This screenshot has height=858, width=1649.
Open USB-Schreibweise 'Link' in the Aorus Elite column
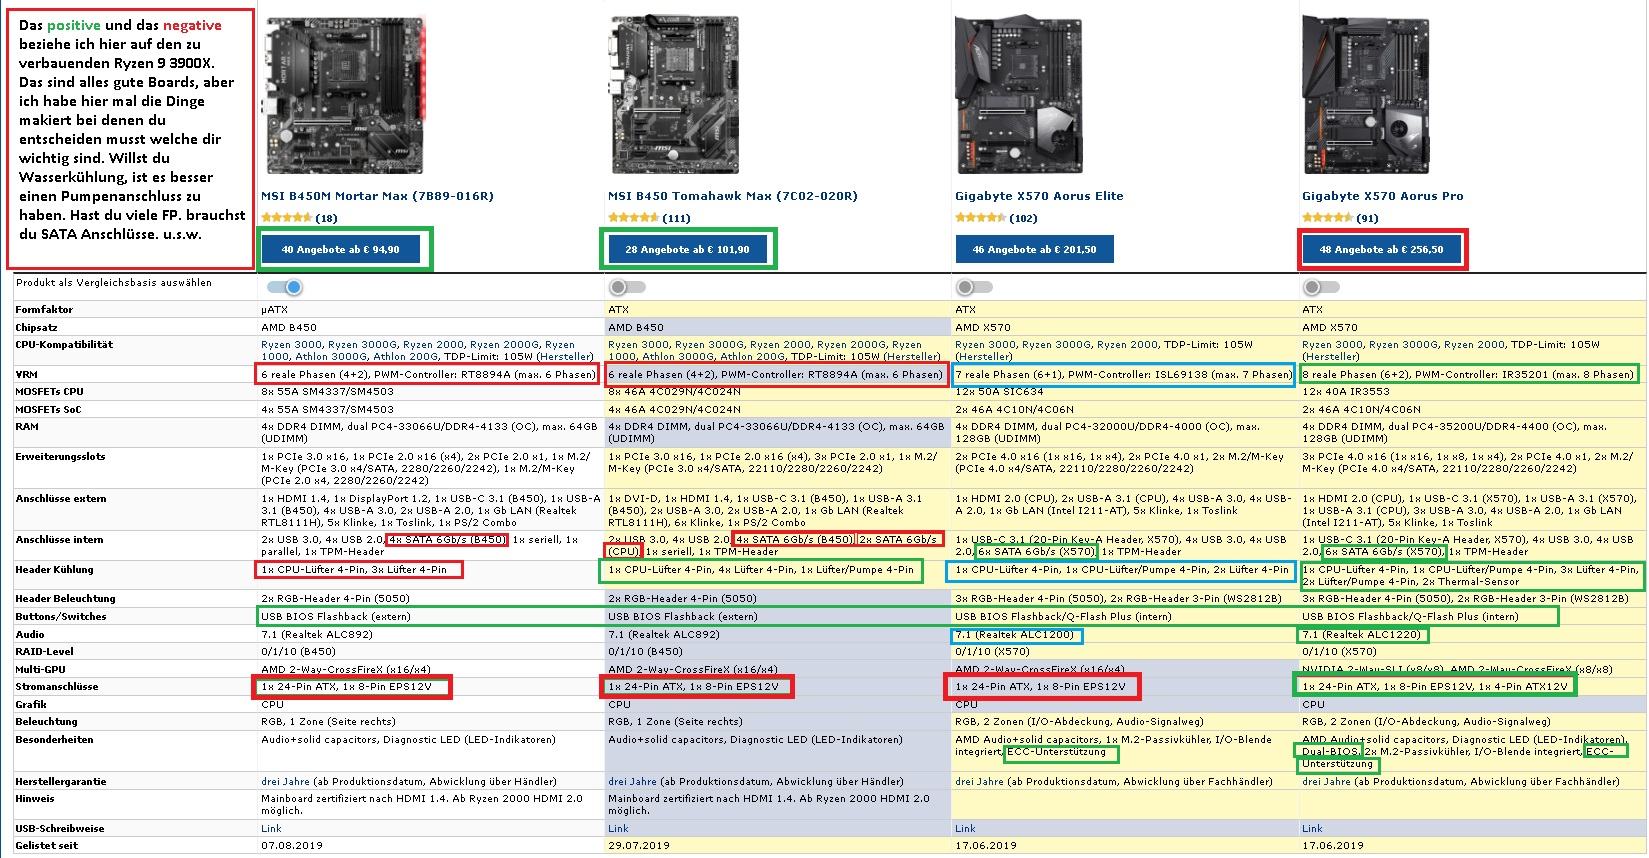point(965,829)
